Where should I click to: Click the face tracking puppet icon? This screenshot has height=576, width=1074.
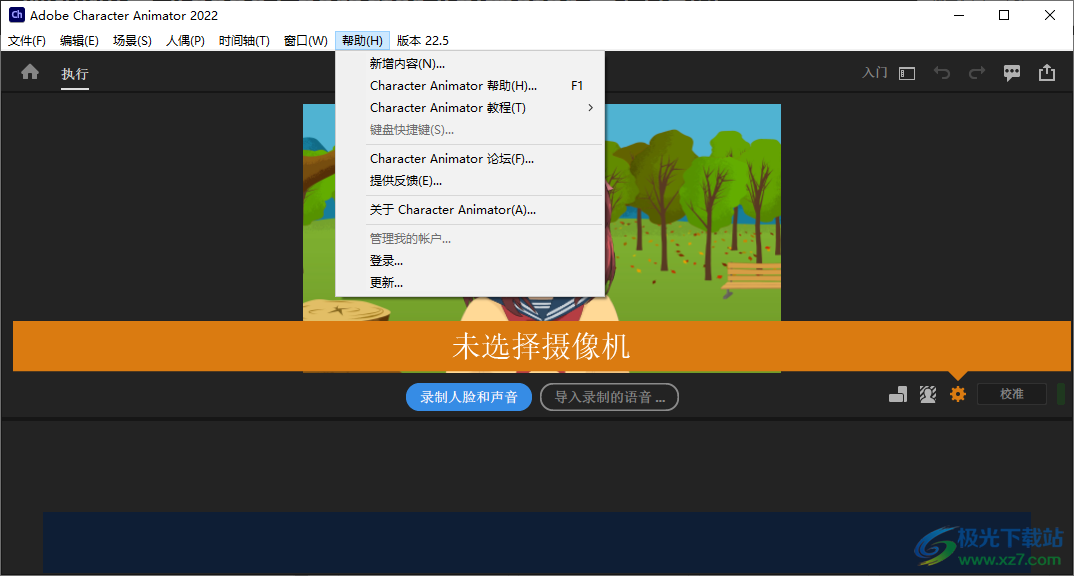[x=927, y=394]
